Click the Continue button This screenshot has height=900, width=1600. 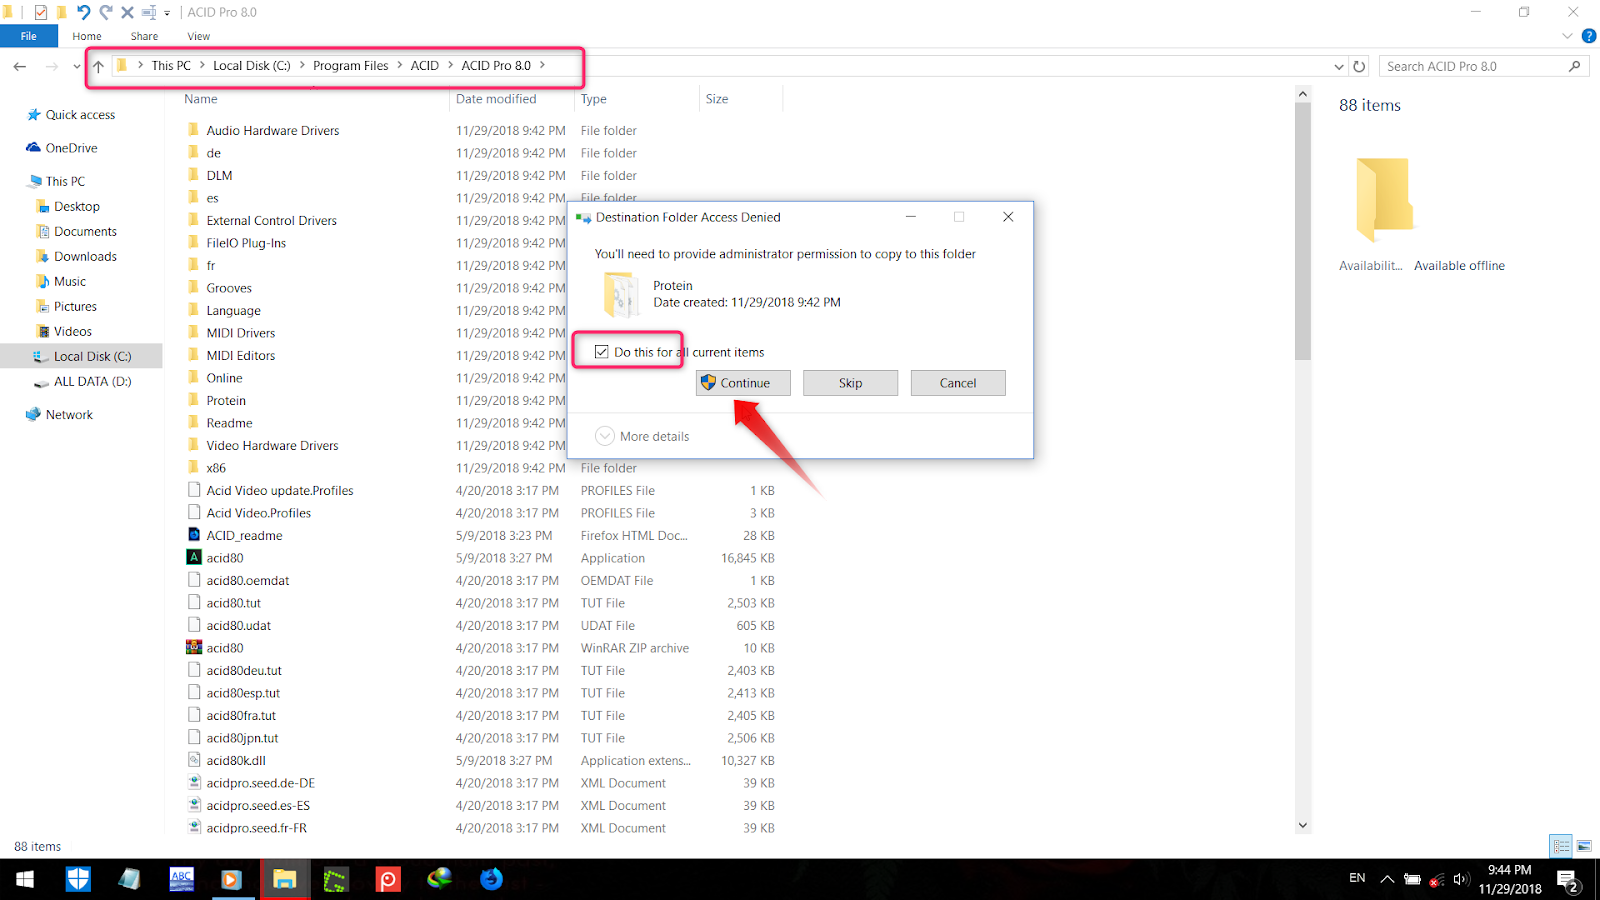[x=743, y=383]
